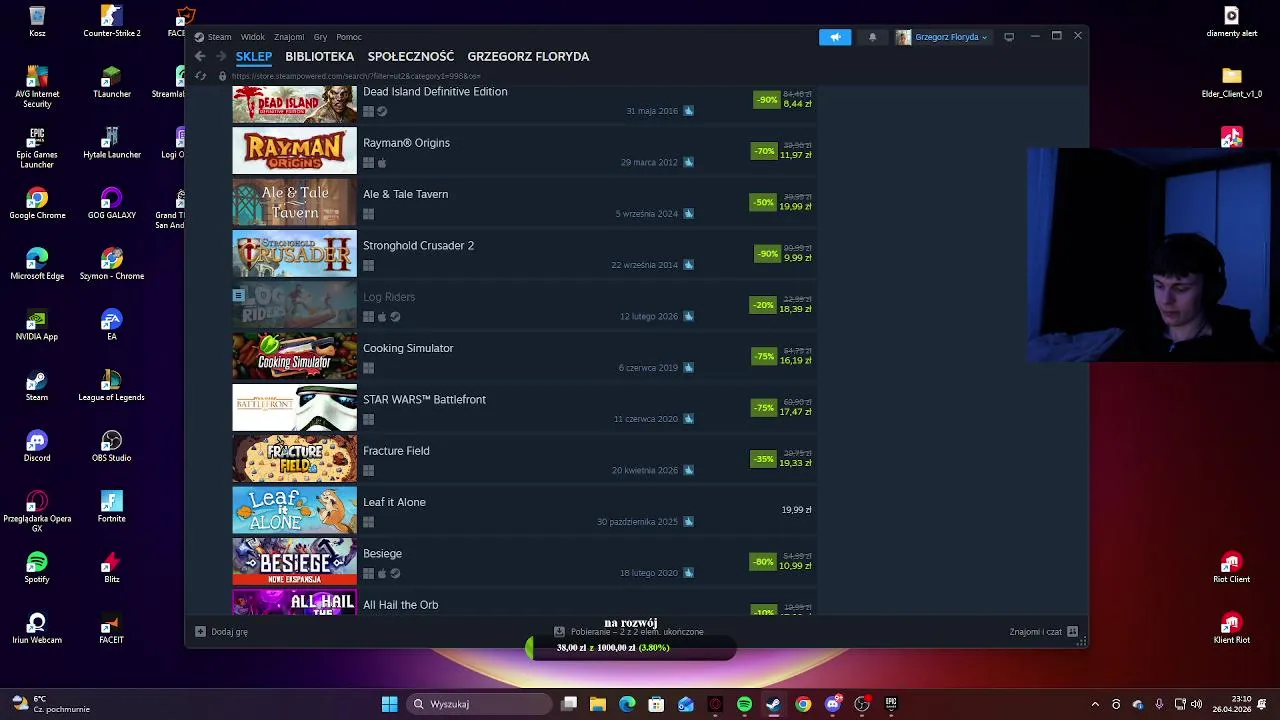
Task: Click the Fracture Field game thumbnail
Action: (294, 459)
